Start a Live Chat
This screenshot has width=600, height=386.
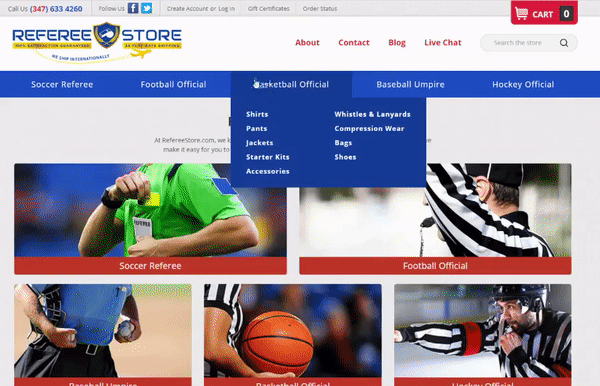443,42
